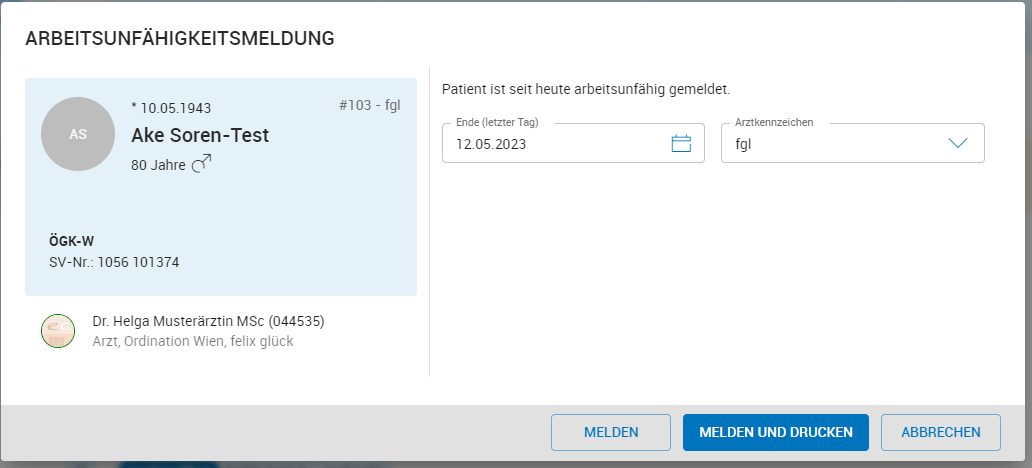Screen dimensions: 1032x468
Task: Click the ARBEITSUNFÄHIGKEITSMELDUNG dialog title
Action: [x=180, y=39]
